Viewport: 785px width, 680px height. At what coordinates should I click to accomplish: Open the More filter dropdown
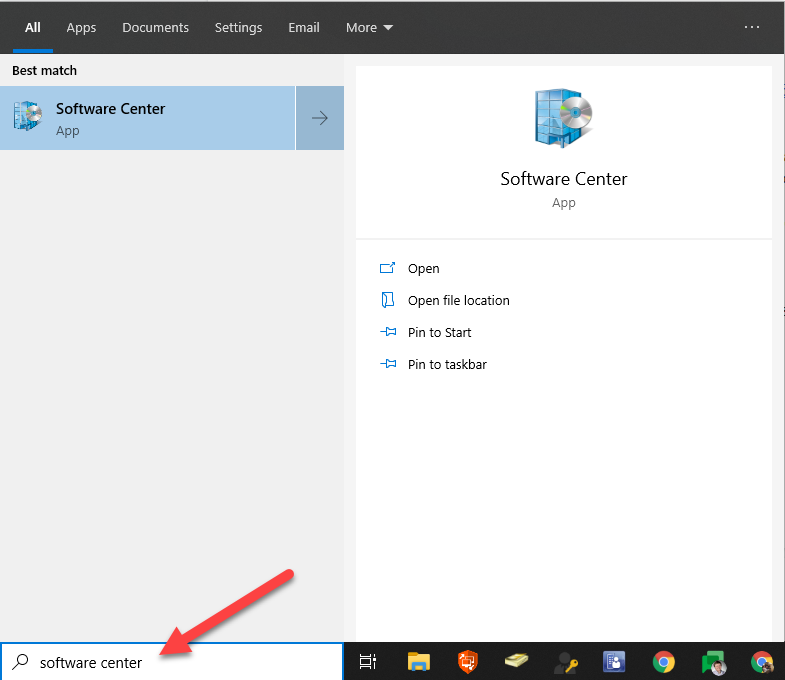point(369,27)
